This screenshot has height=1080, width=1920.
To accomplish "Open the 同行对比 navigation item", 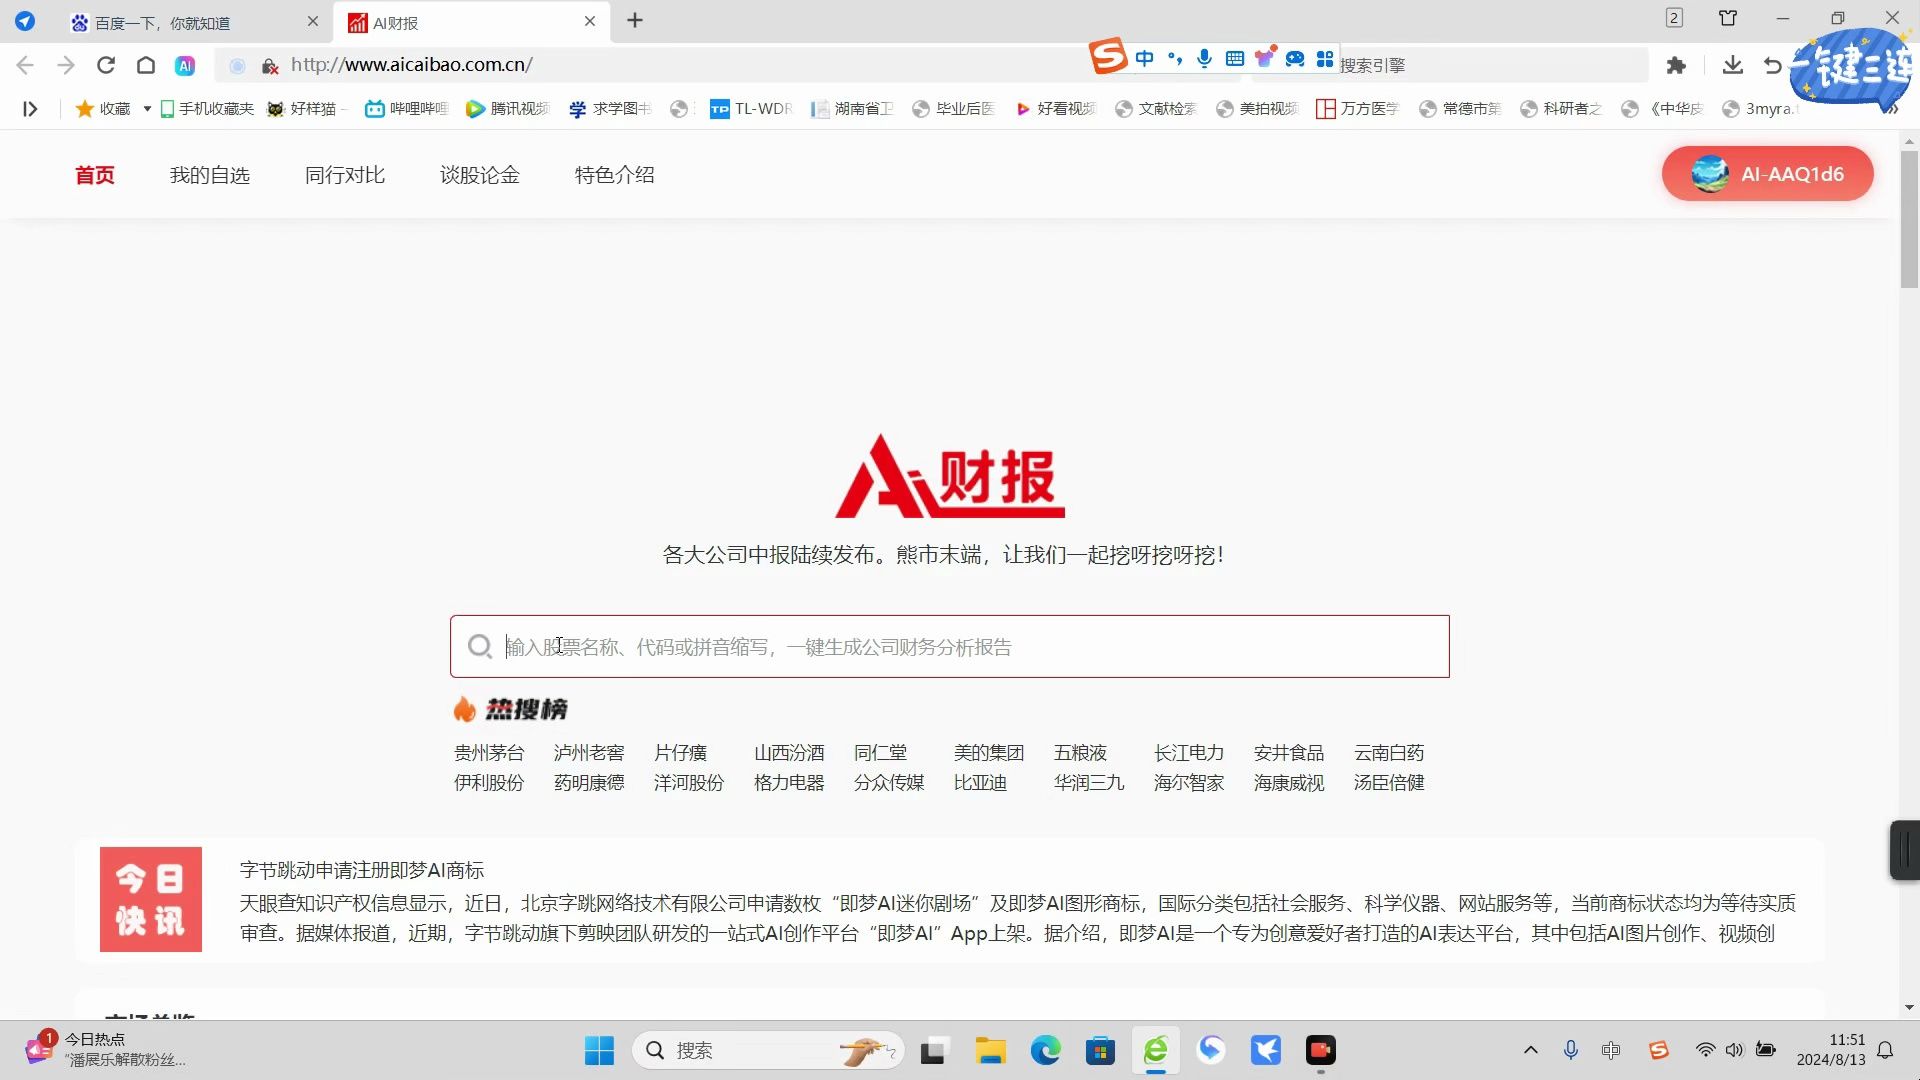I will pos(345,175).
